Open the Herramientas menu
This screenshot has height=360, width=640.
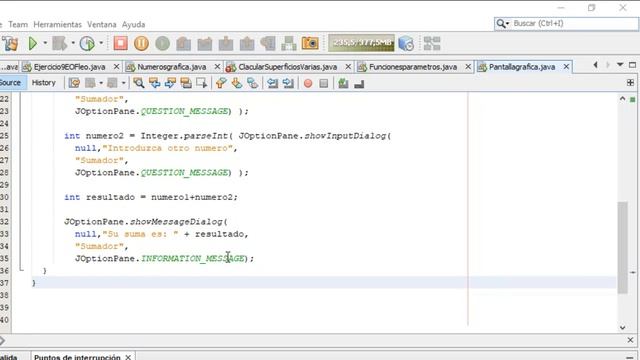click(58, 24)
